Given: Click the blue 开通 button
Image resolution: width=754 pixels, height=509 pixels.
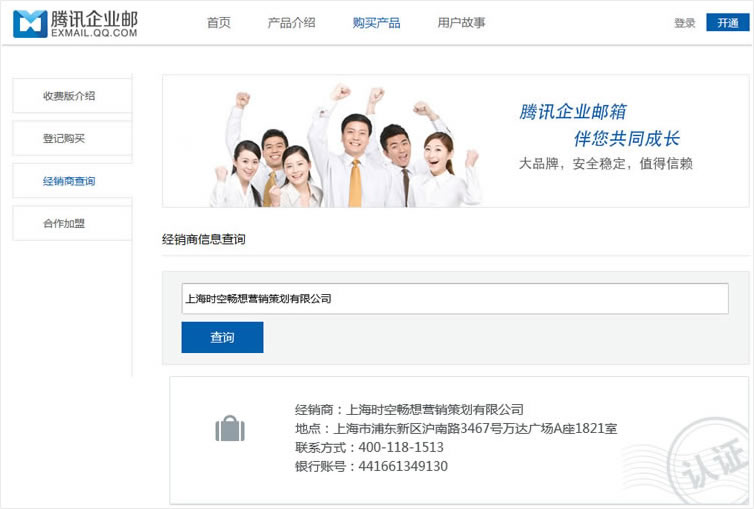Looking at the screenshot, I should click(x=728, y=23).
